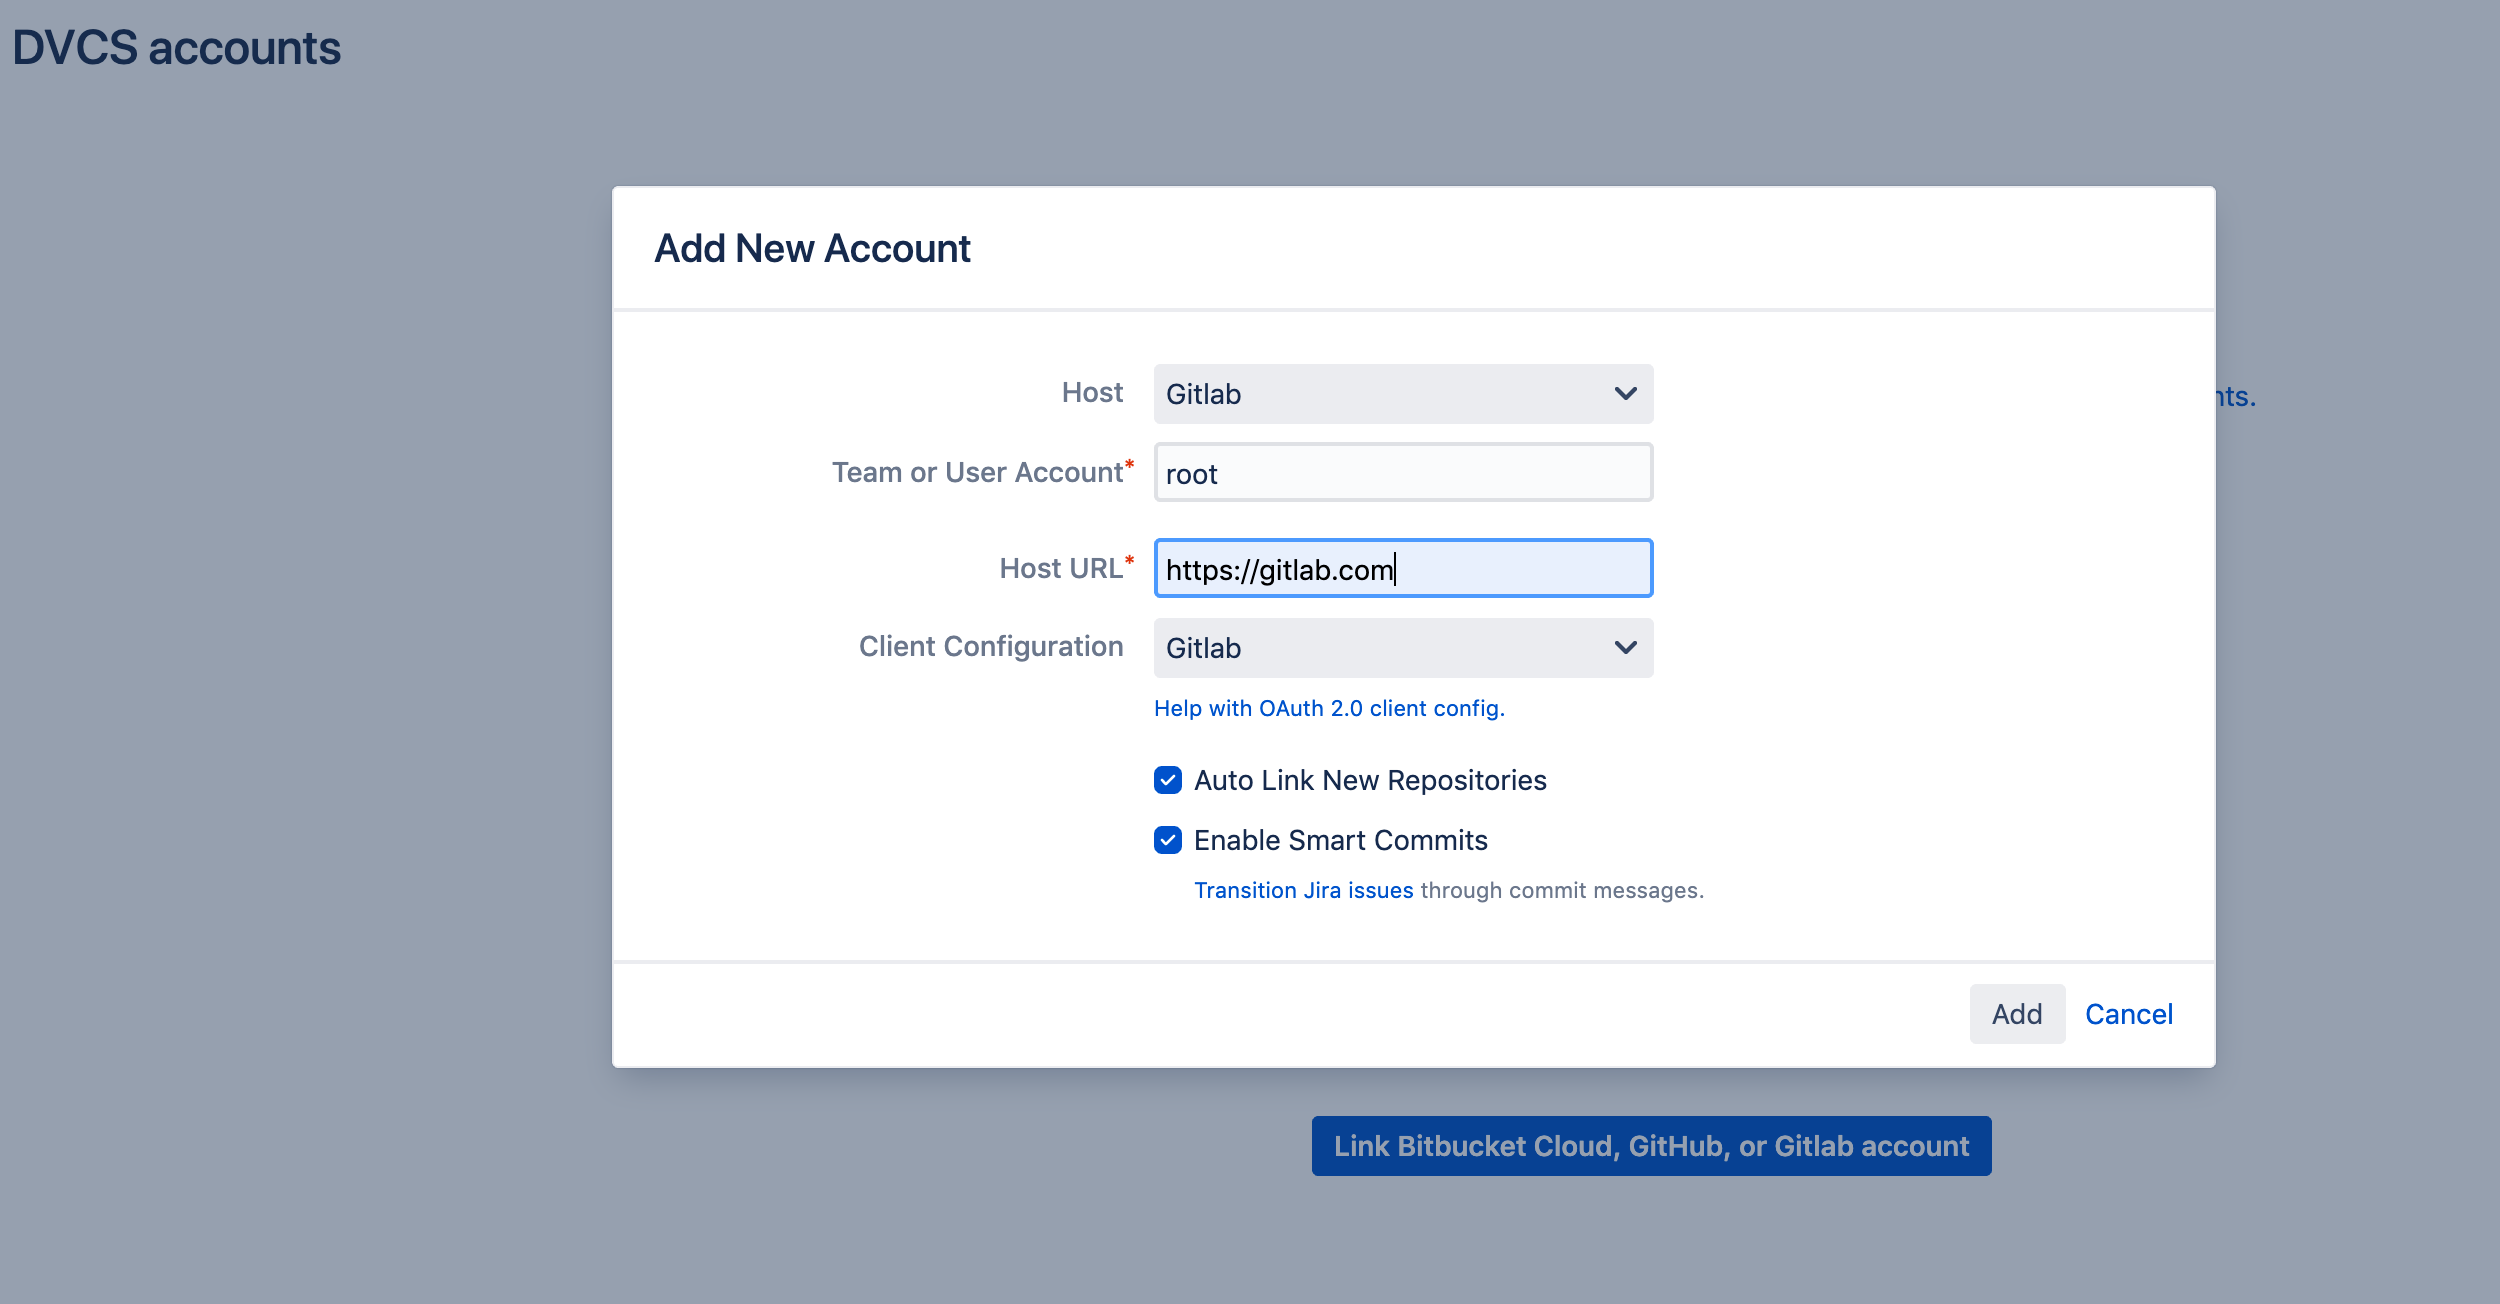Cancel the Add New Account dialog
The height and width of the screenshot is (1304, 2500).
click(2129, 1014)
